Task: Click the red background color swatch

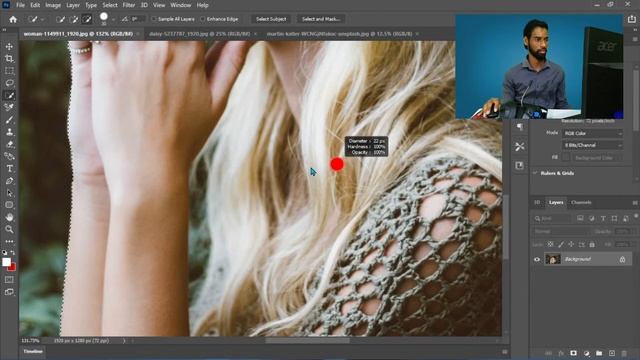Action: tap(13, 267)
